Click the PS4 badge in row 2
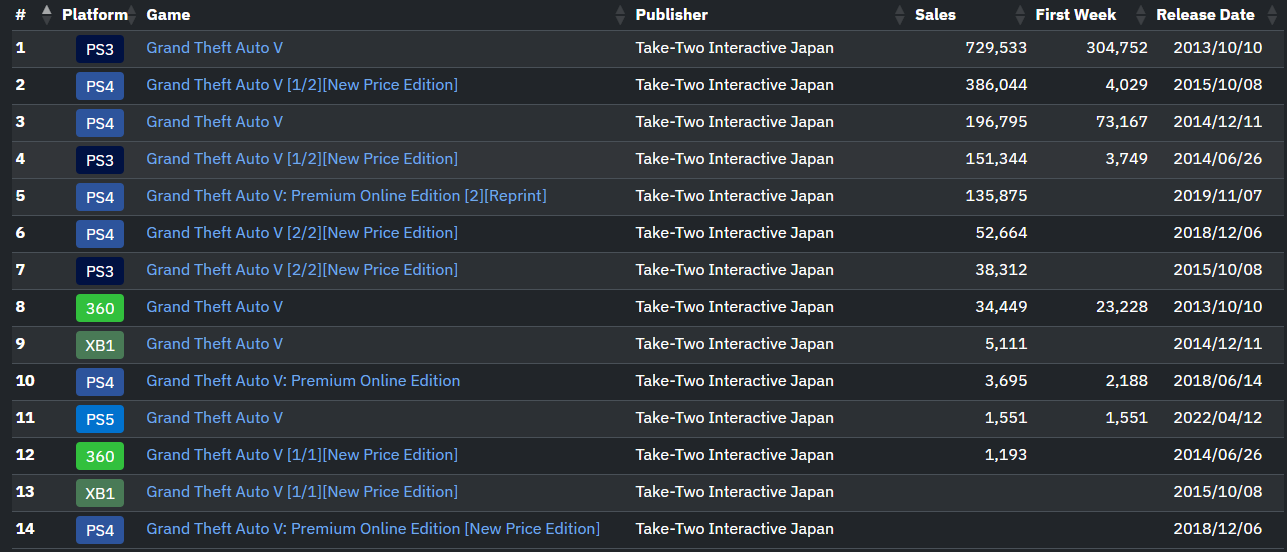This screenshot has width=1287, height=552. (100, 86)
